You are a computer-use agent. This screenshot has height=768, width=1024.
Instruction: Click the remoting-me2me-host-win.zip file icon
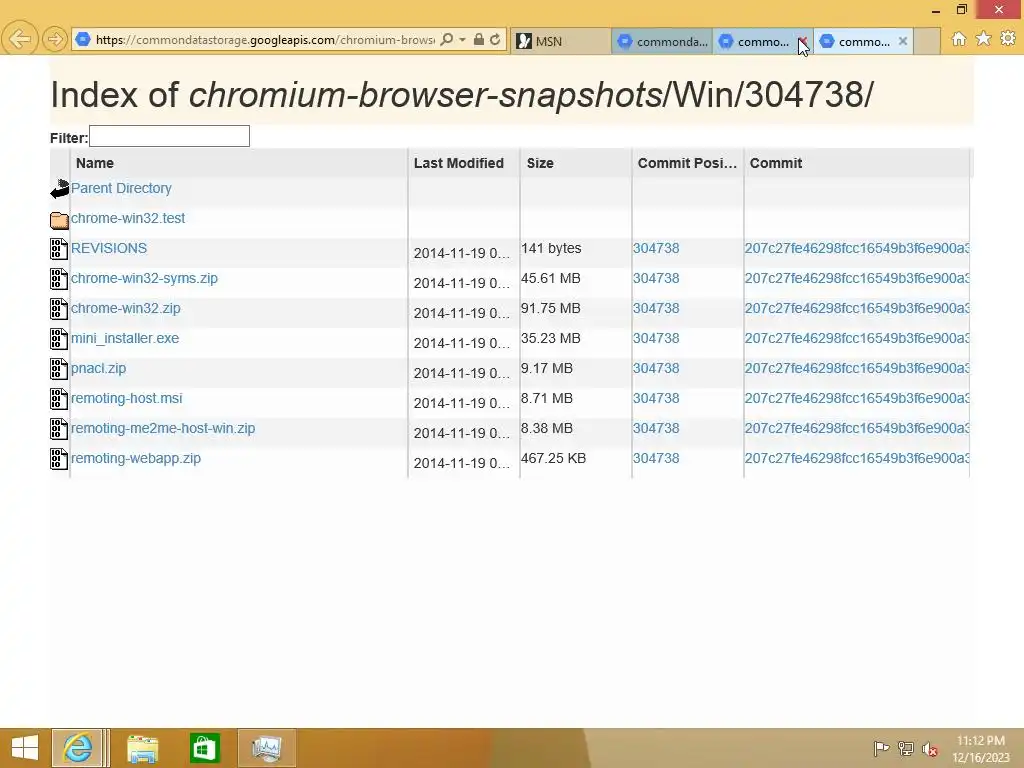click(59, 429)
